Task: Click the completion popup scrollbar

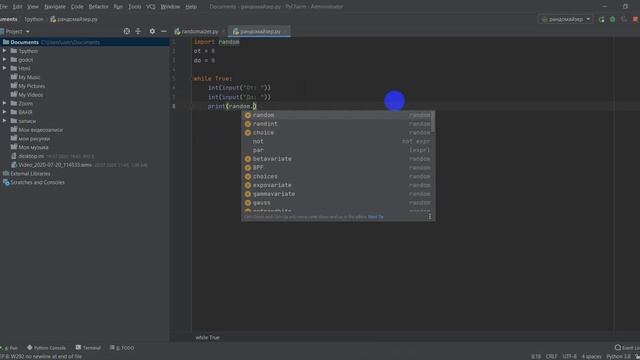Action: point(433,122)
